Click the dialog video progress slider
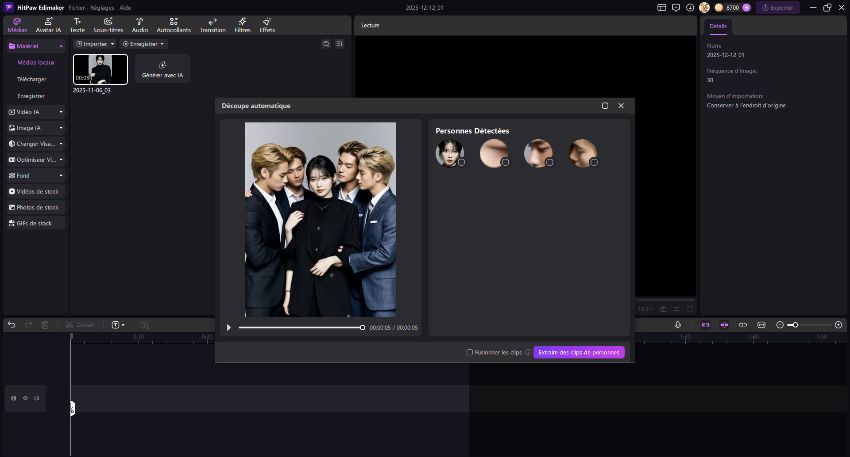This screenshot has height=457, width=850. tap(300, 327)
